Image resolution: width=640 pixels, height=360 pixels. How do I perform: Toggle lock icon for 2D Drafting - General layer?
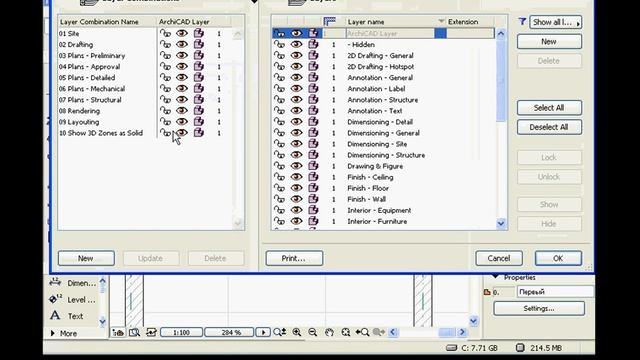coord(280,56)
